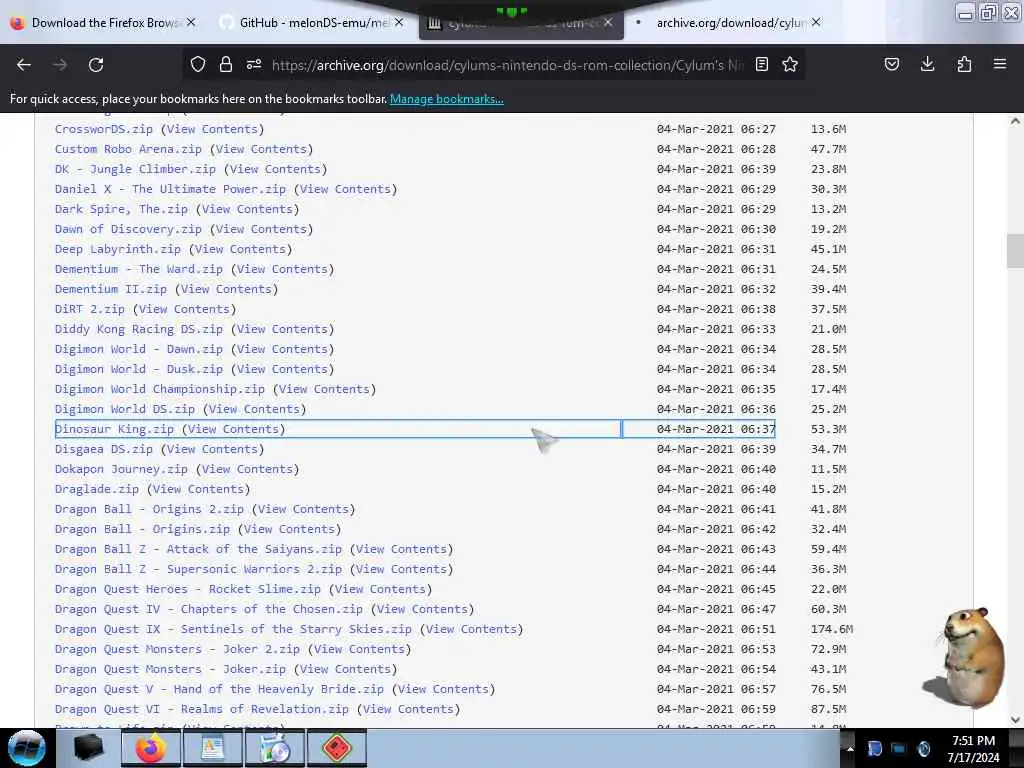Click the site security padlock icon
Screen dimensions: 1024x768
click(225, 65)
